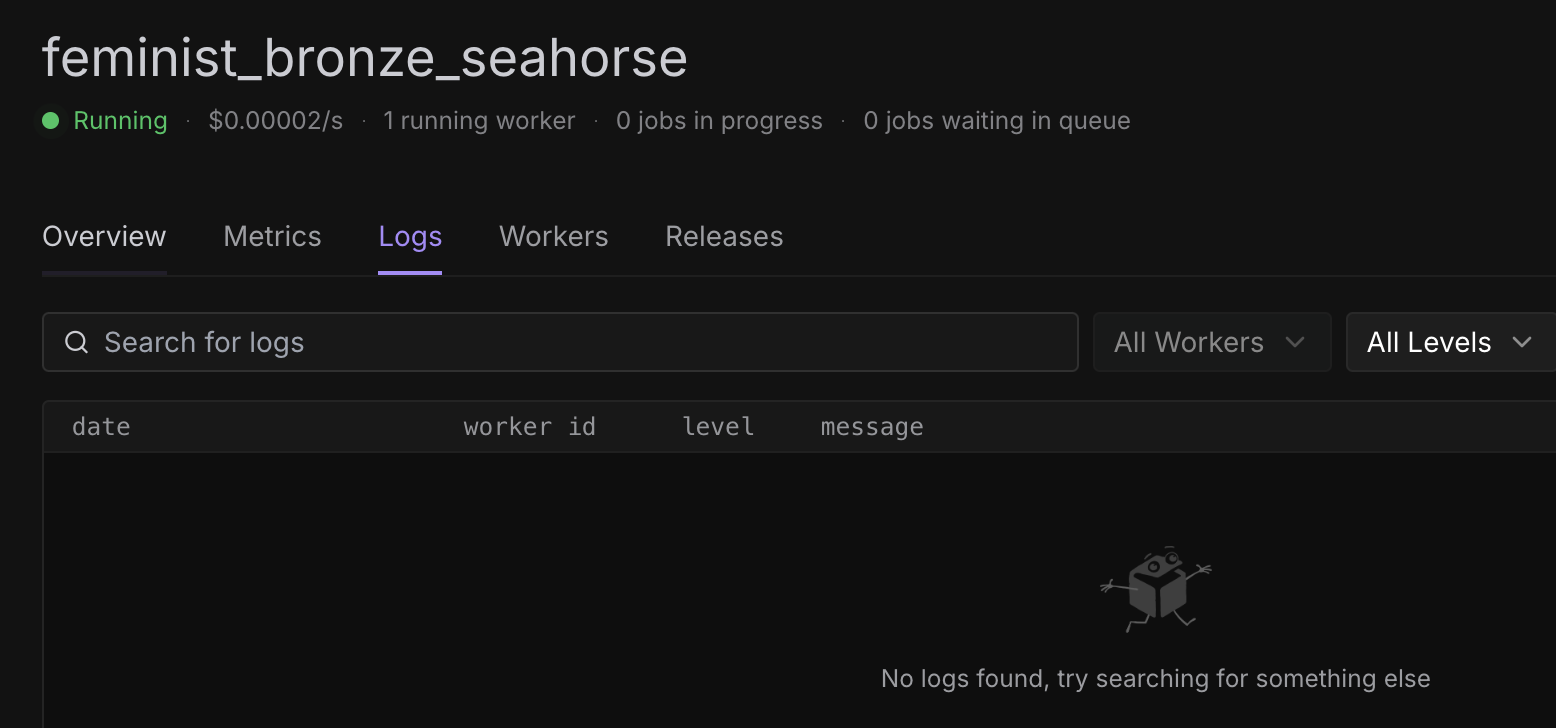Click the 0 jobs waiting in queue label
The width and height of the screenshot is (1556, 728).
(997, 121)
